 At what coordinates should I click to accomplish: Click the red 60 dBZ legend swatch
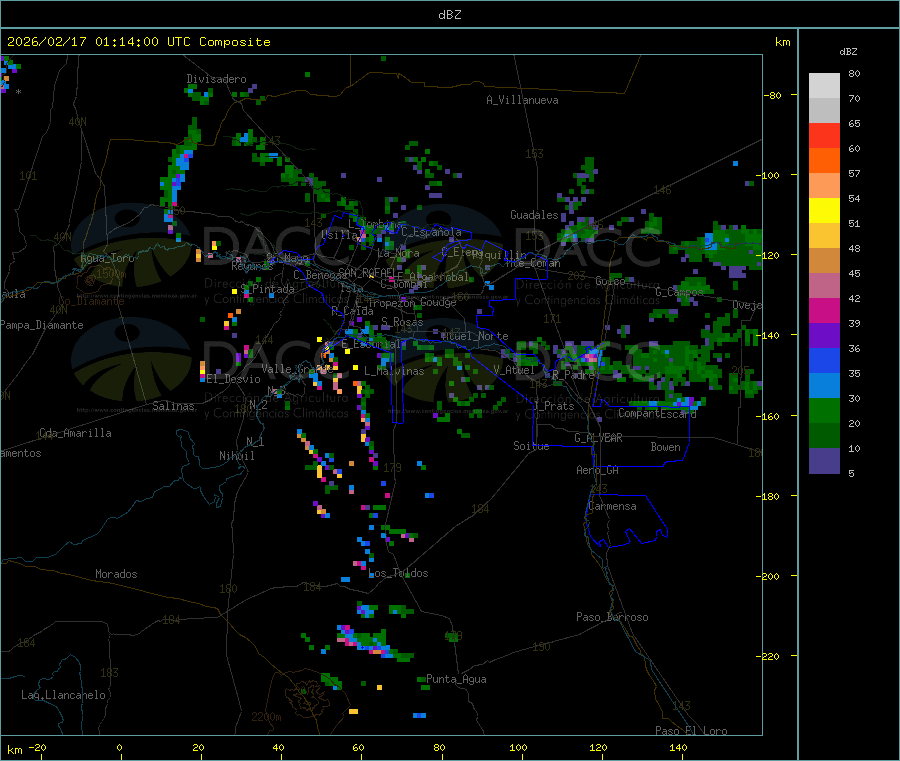tap(824, 135)
